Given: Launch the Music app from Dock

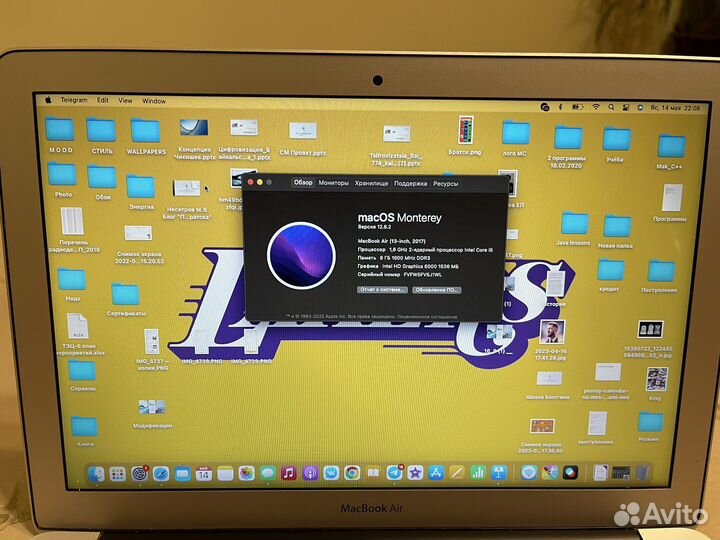Looking at the screenshot, I should point(289,473).
